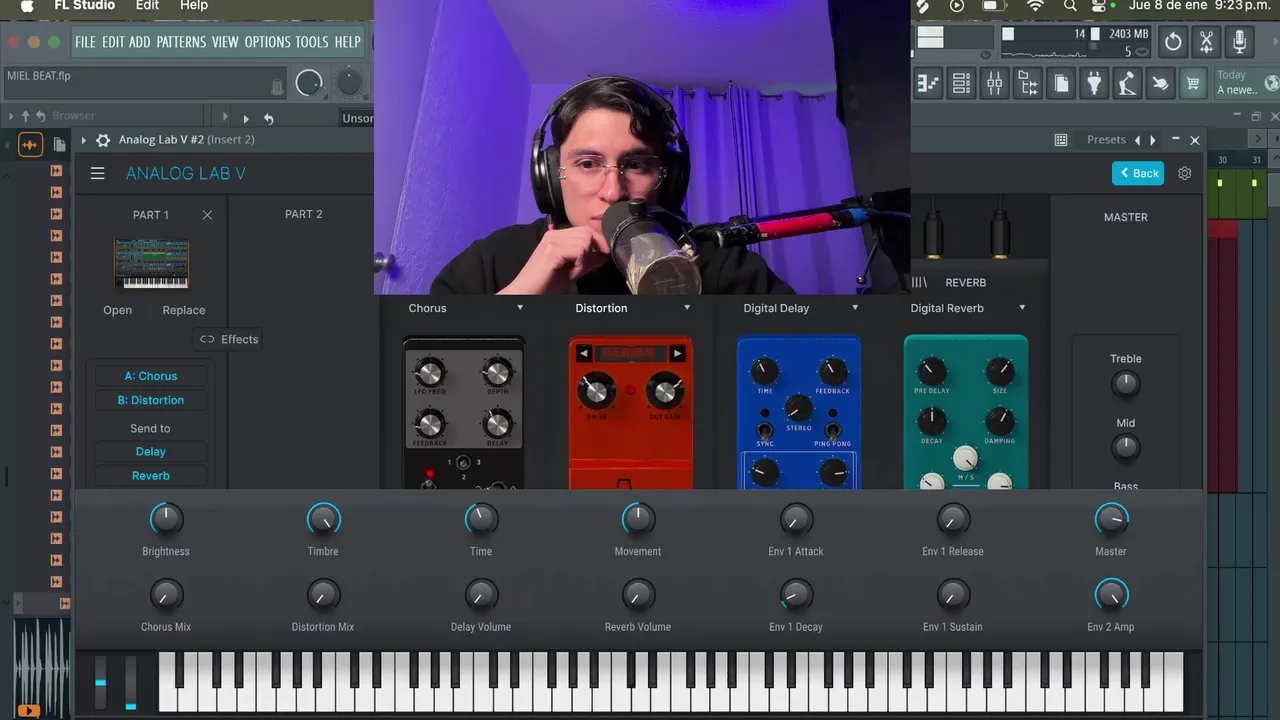Open the EDIT menu in FL Studio
The image size is (1280, 720).
click(113, 42)
